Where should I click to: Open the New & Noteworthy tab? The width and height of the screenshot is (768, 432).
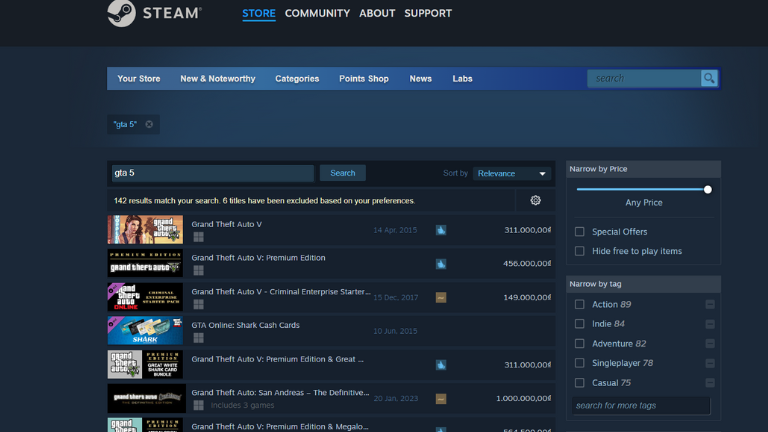217,79
